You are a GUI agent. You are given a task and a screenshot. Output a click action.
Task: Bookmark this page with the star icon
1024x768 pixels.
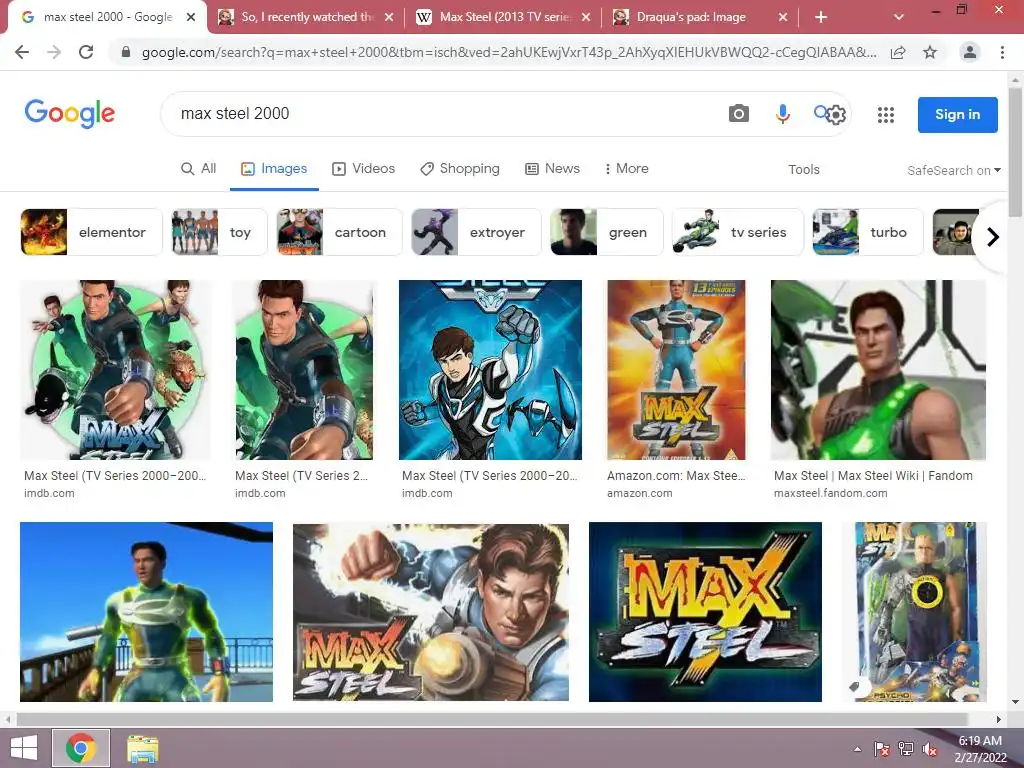coord(930,52)
